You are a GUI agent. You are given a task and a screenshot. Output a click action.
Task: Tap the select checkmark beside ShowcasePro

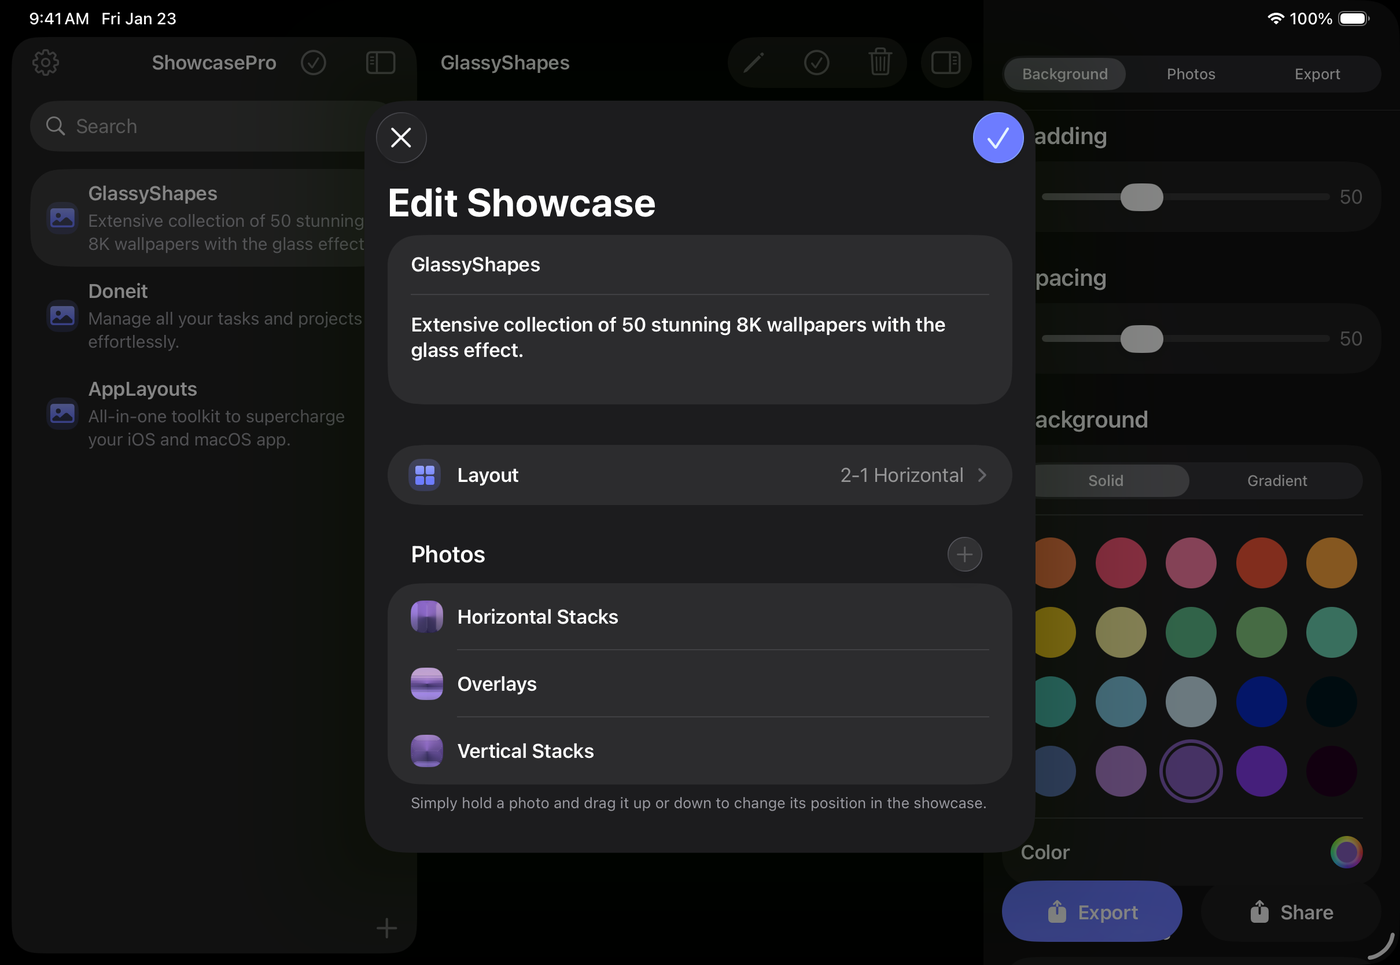314,63
